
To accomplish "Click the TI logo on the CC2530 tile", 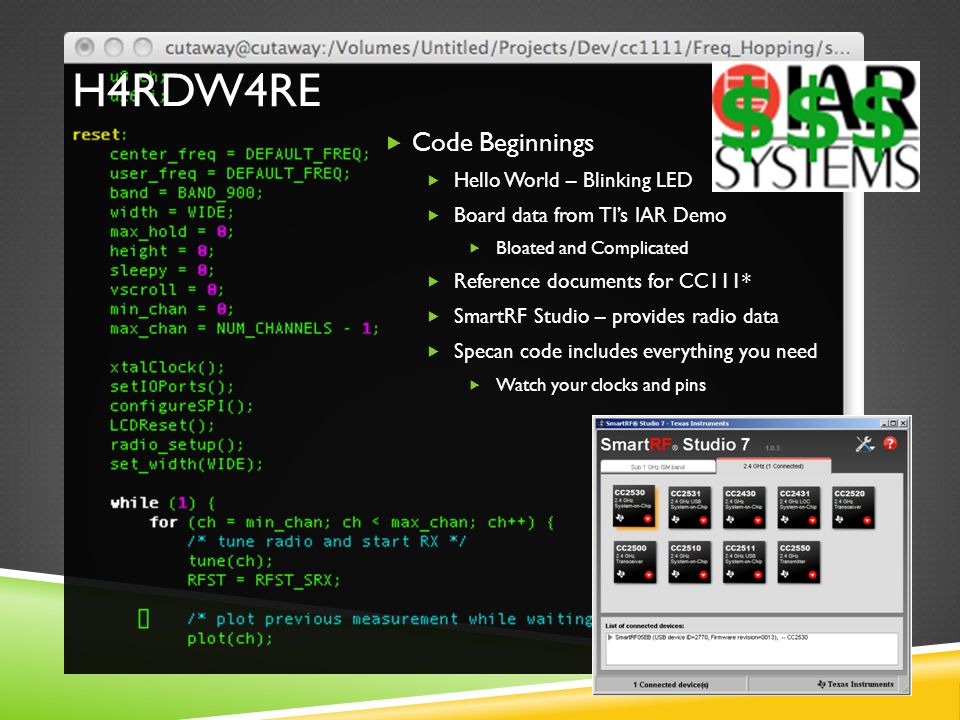I will point(620,517).
